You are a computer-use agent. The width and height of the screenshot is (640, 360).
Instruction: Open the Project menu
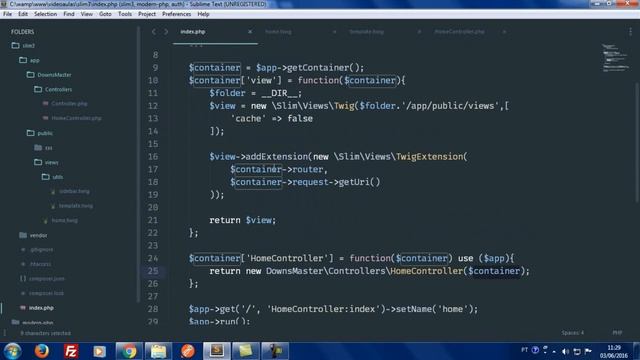tap(147, 14)
